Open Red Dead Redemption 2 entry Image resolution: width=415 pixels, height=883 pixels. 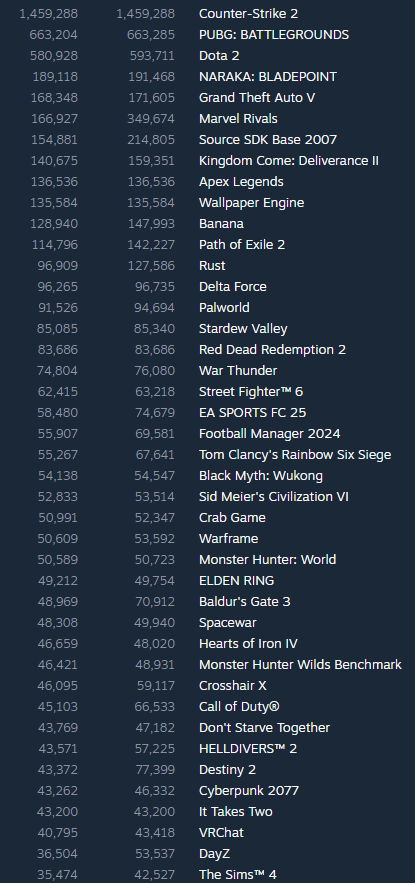272,350
